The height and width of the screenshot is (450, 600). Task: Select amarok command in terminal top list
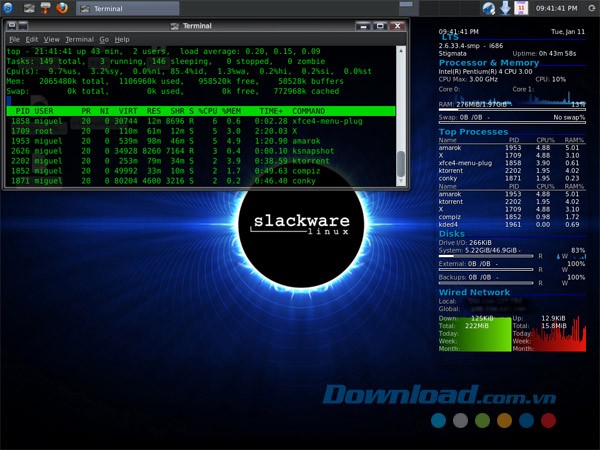[306, 141]
